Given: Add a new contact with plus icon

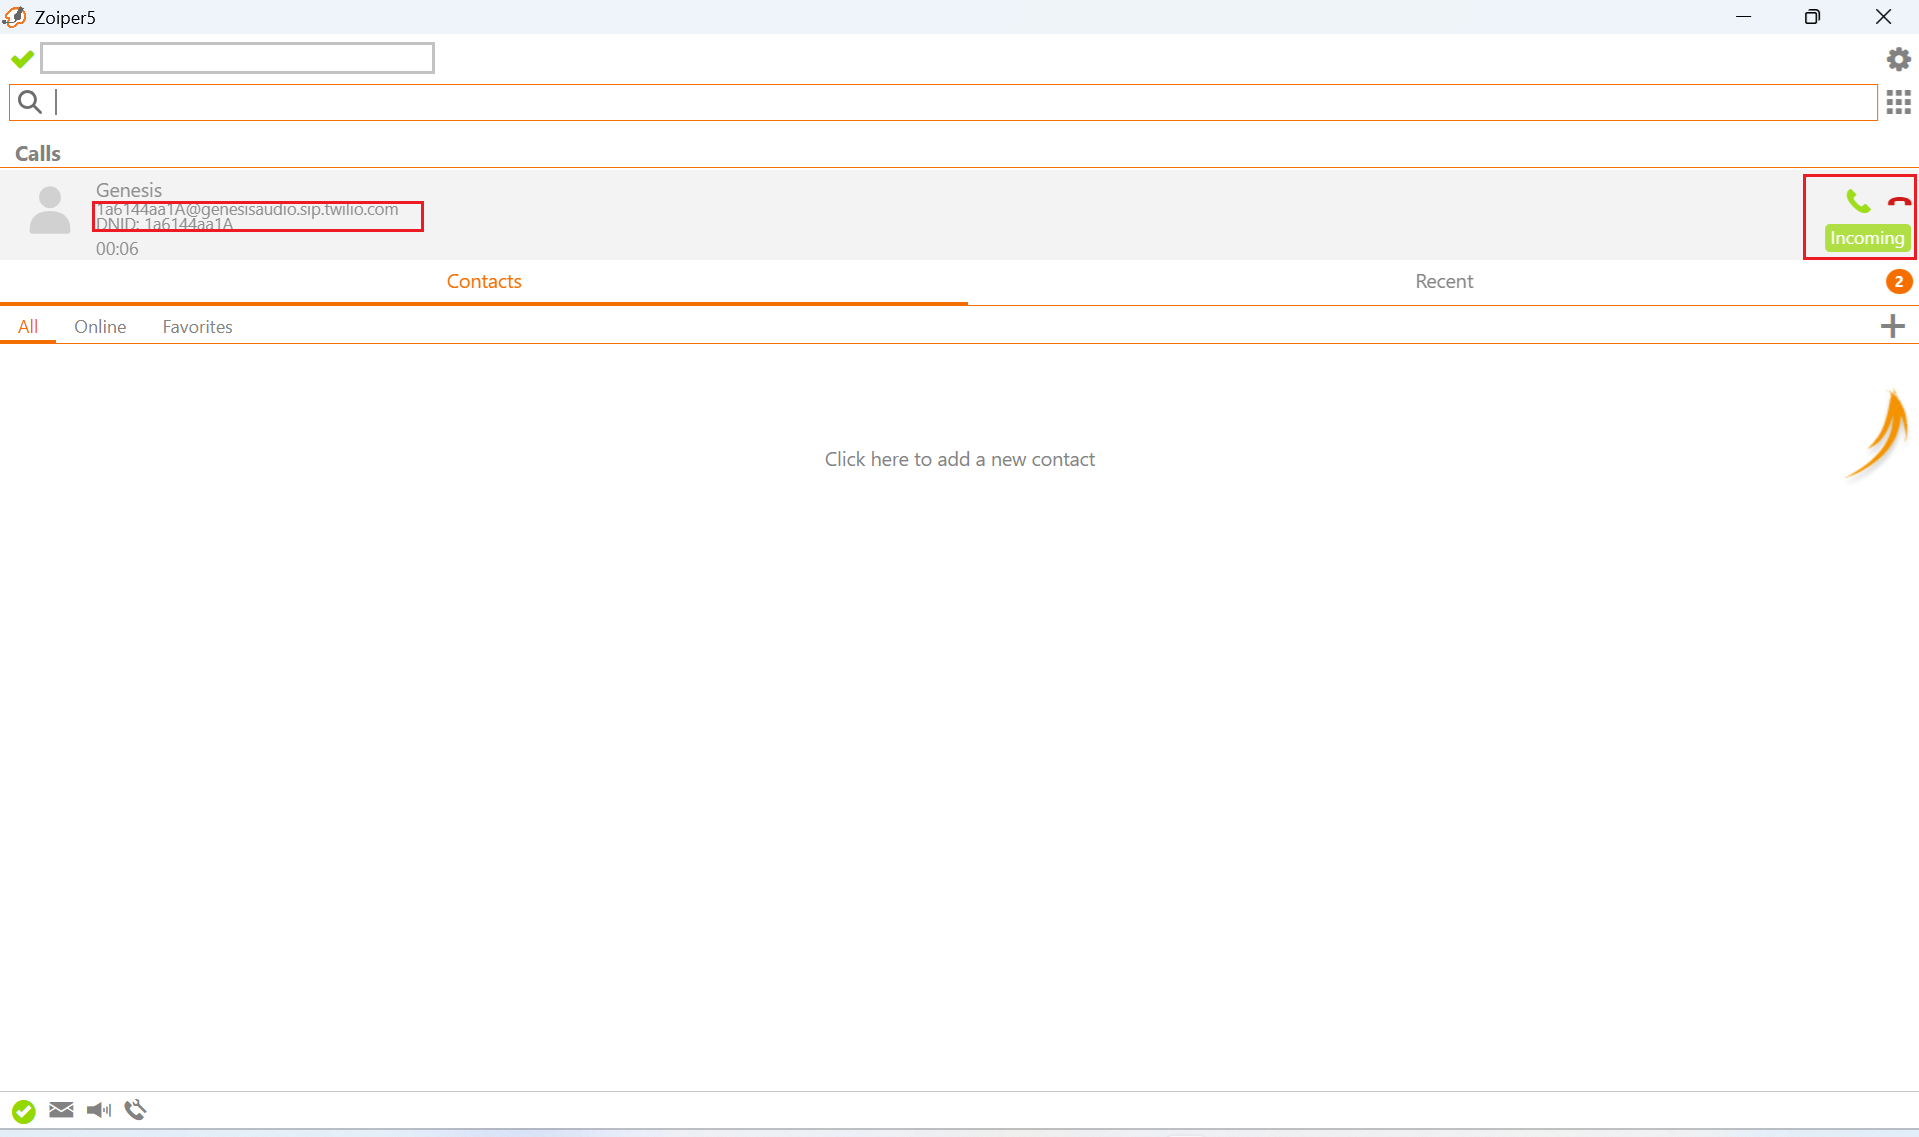Looking at the screenshot, I should coord(1892,326).
